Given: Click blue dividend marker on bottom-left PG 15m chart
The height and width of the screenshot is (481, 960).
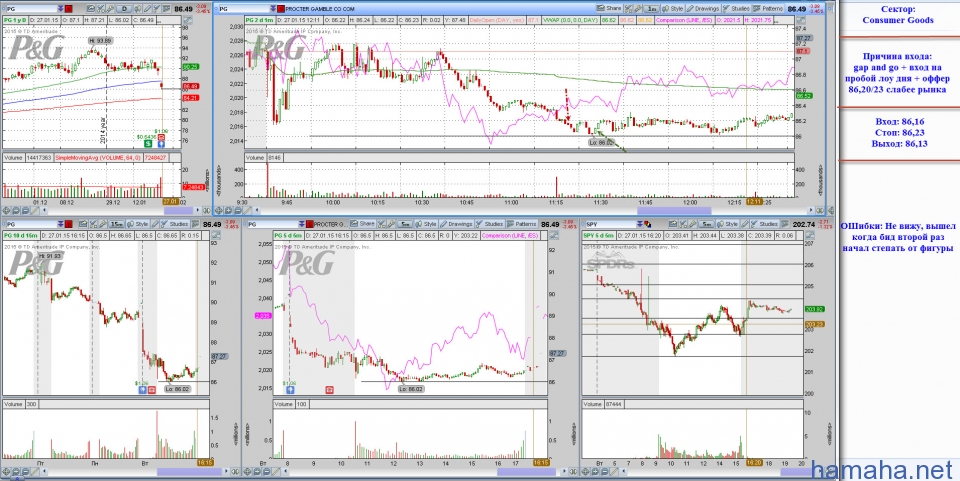Looking at the screenshot, I should coord(142,389).
